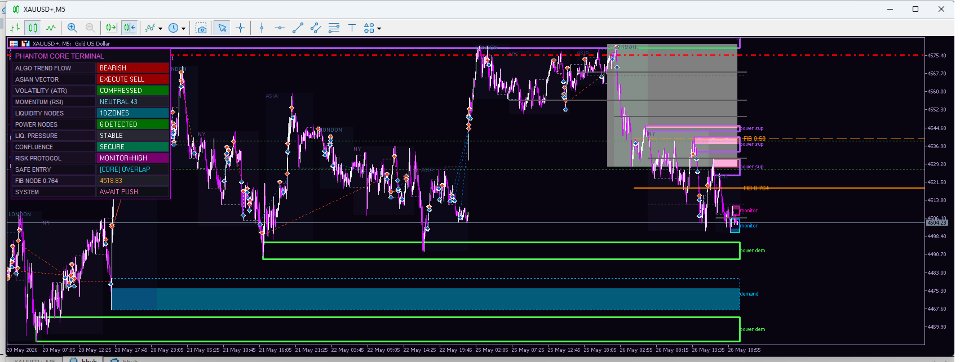Select the standard cursor tool
The width and height of the screenshot is (960, 362).
coord(222,28)
